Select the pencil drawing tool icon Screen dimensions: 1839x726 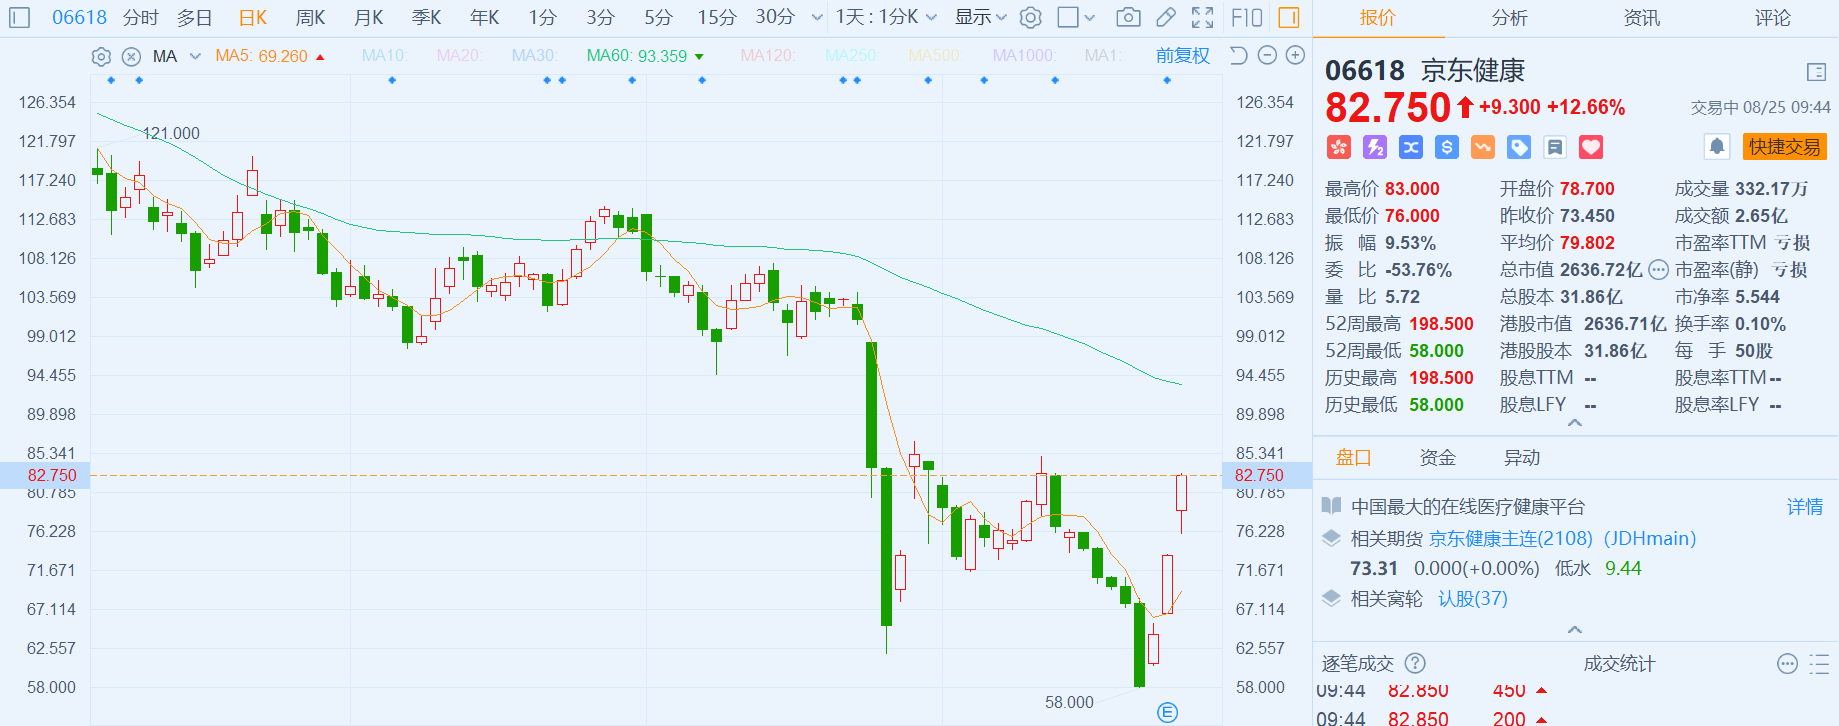[x=1165, y=17]
